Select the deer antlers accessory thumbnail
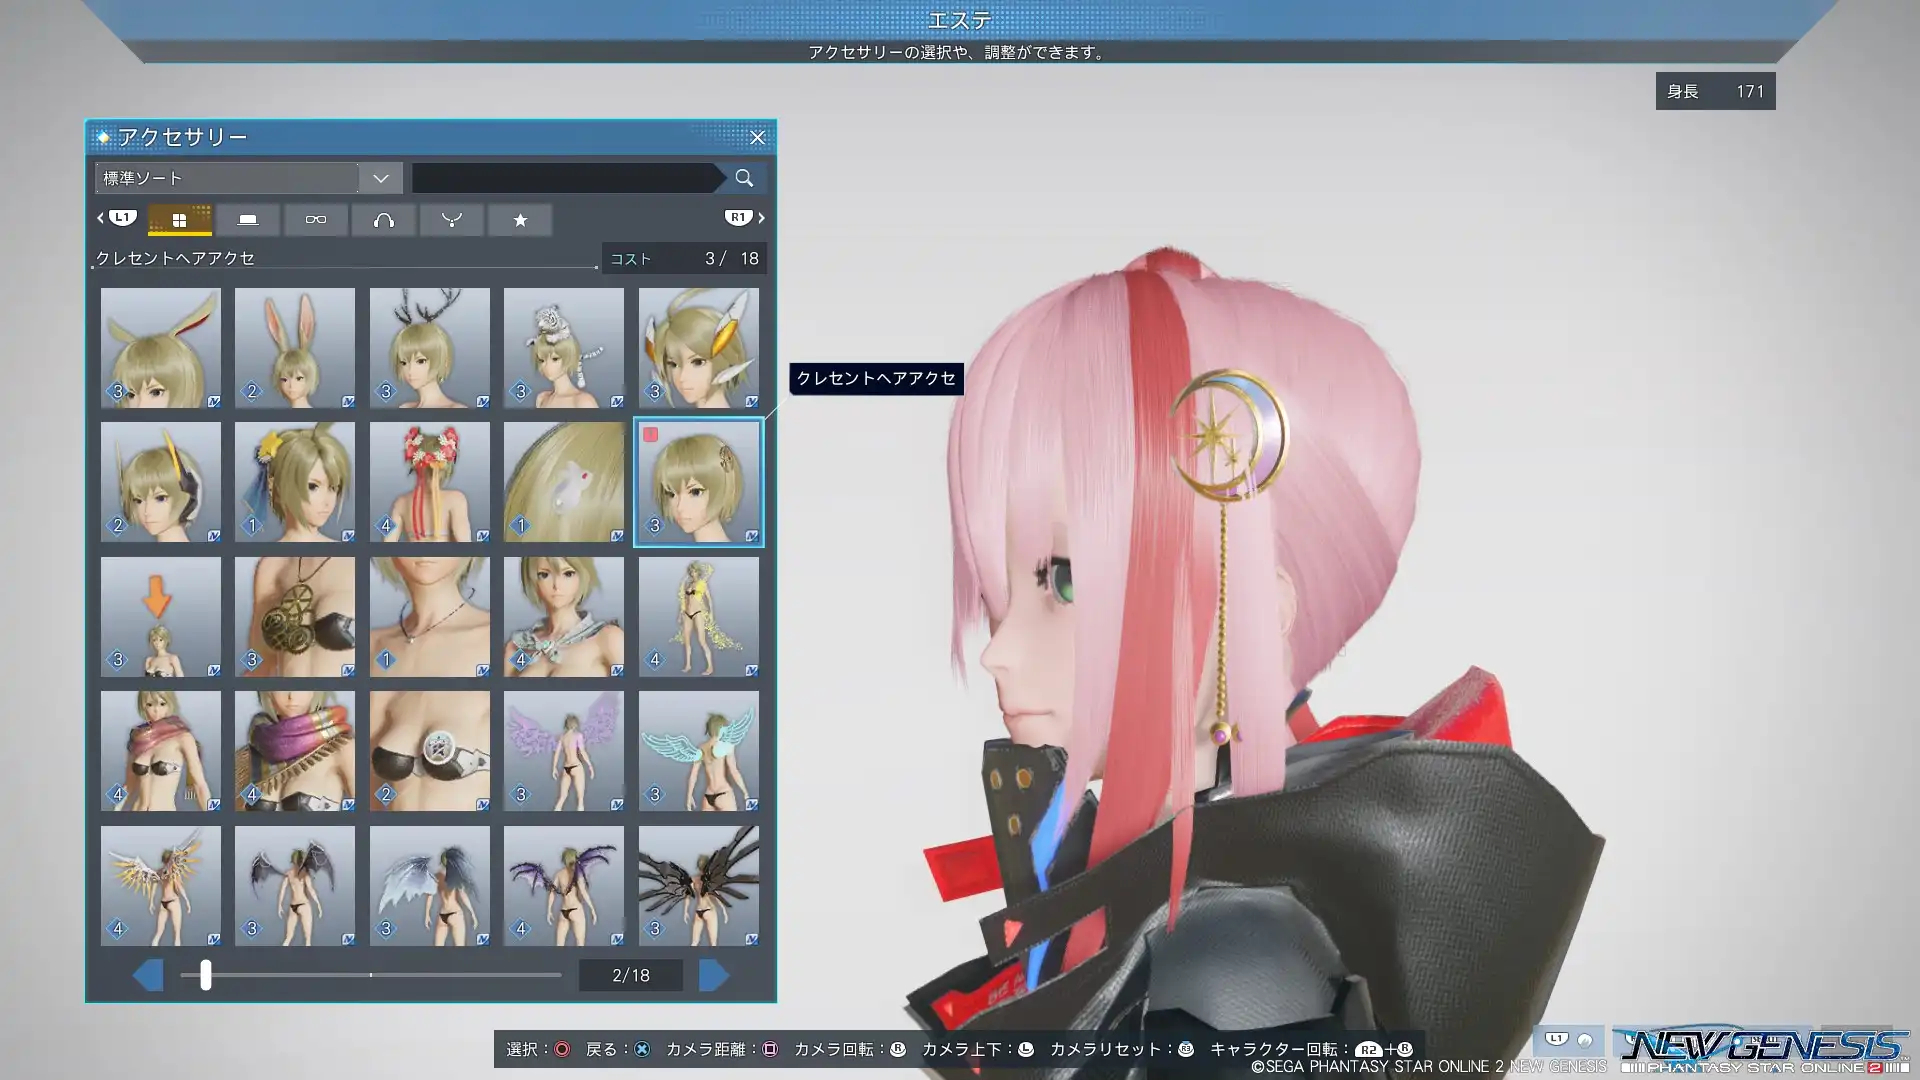This screenshot has height=1080, width=1920. pos(430,348)
